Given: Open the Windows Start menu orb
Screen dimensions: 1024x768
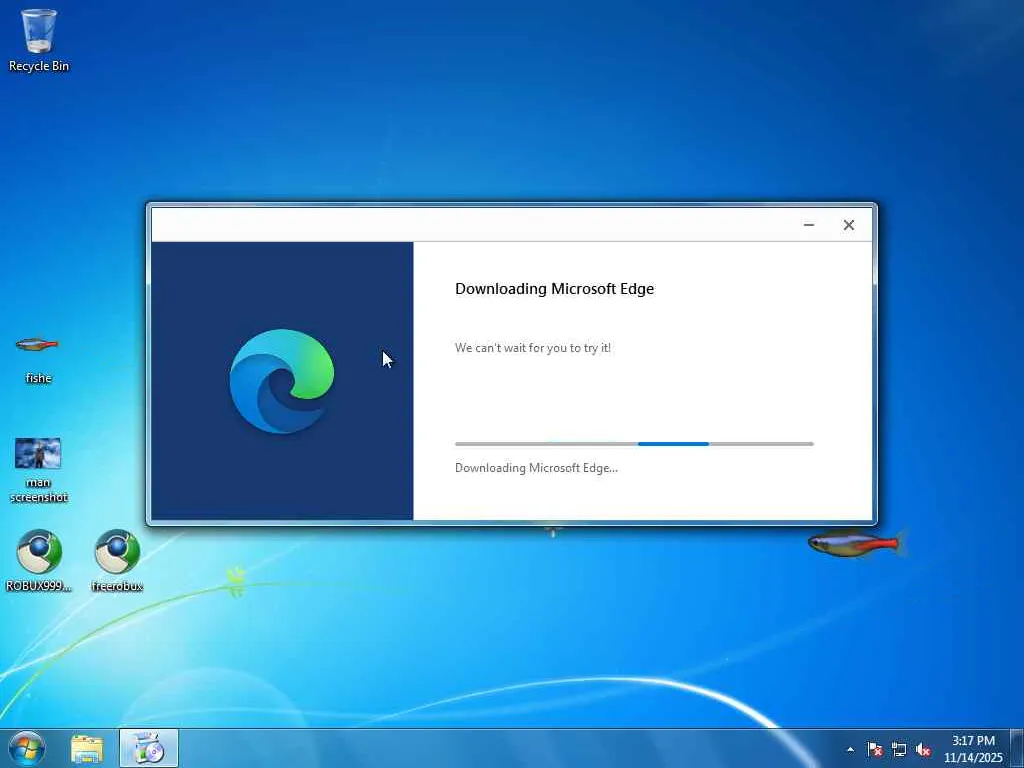Looking at the screenshot, I should pyautogui.click(x=27, y=748).
